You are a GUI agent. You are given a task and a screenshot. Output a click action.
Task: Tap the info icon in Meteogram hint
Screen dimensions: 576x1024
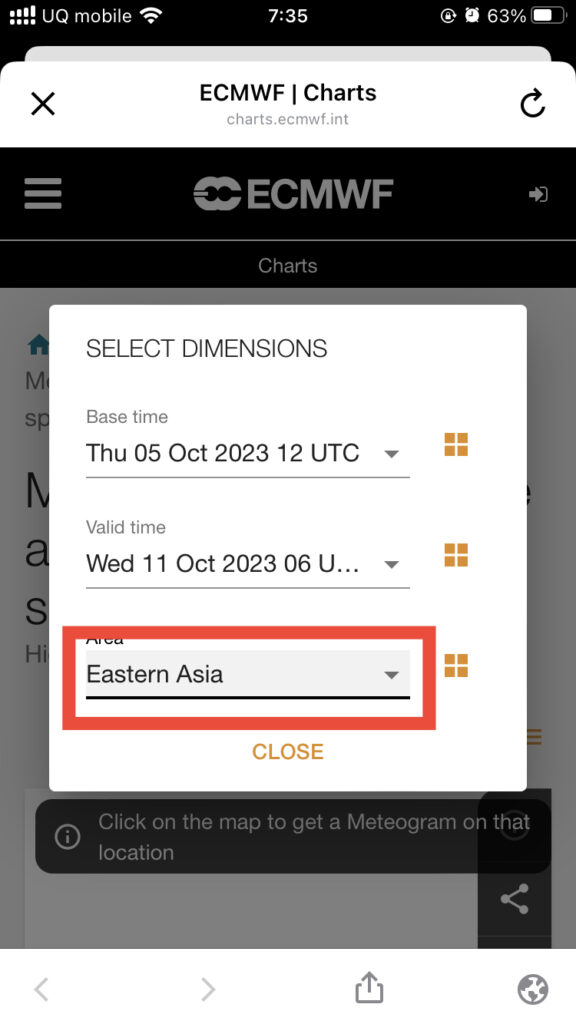click(67, 837)
